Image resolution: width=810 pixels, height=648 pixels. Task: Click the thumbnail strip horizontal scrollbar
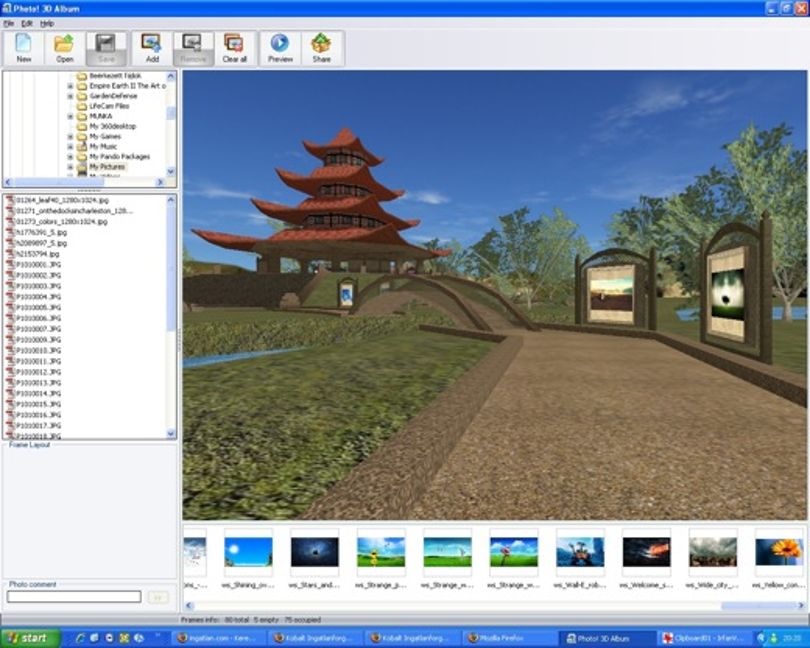pos(497,605)
